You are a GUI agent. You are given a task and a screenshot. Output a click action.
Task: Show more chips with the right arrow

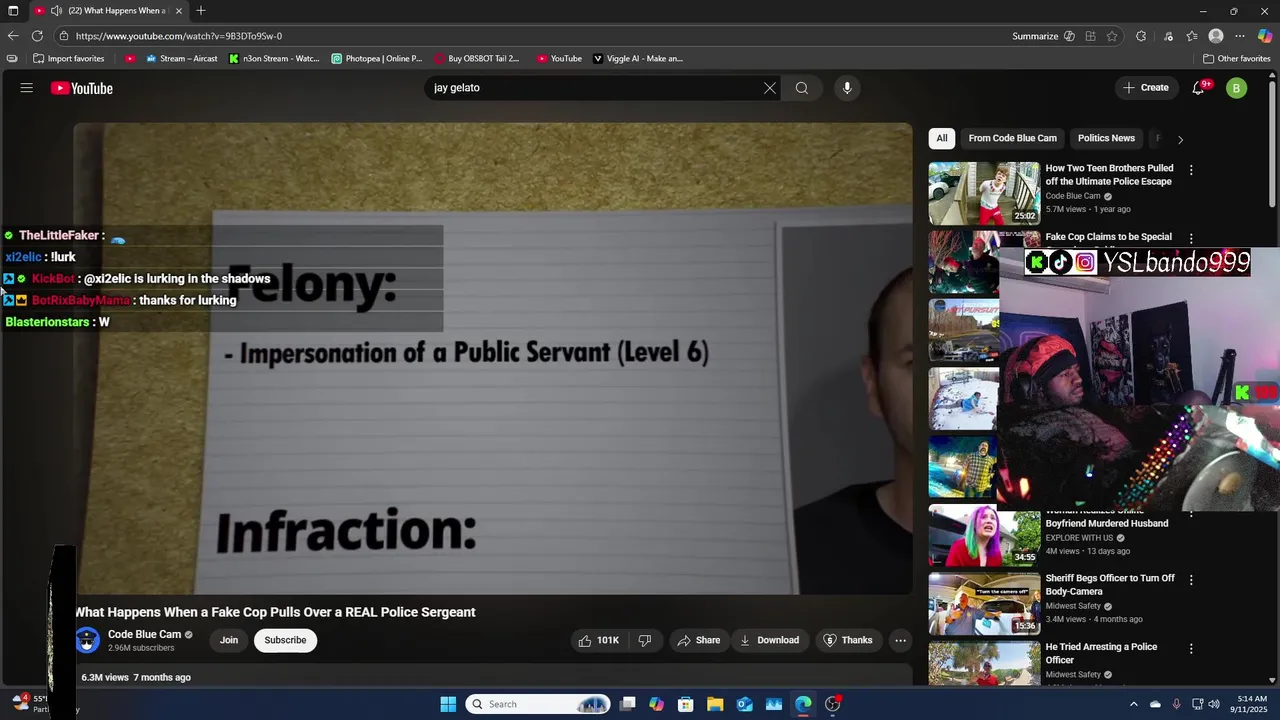[x=1180, y=139]
